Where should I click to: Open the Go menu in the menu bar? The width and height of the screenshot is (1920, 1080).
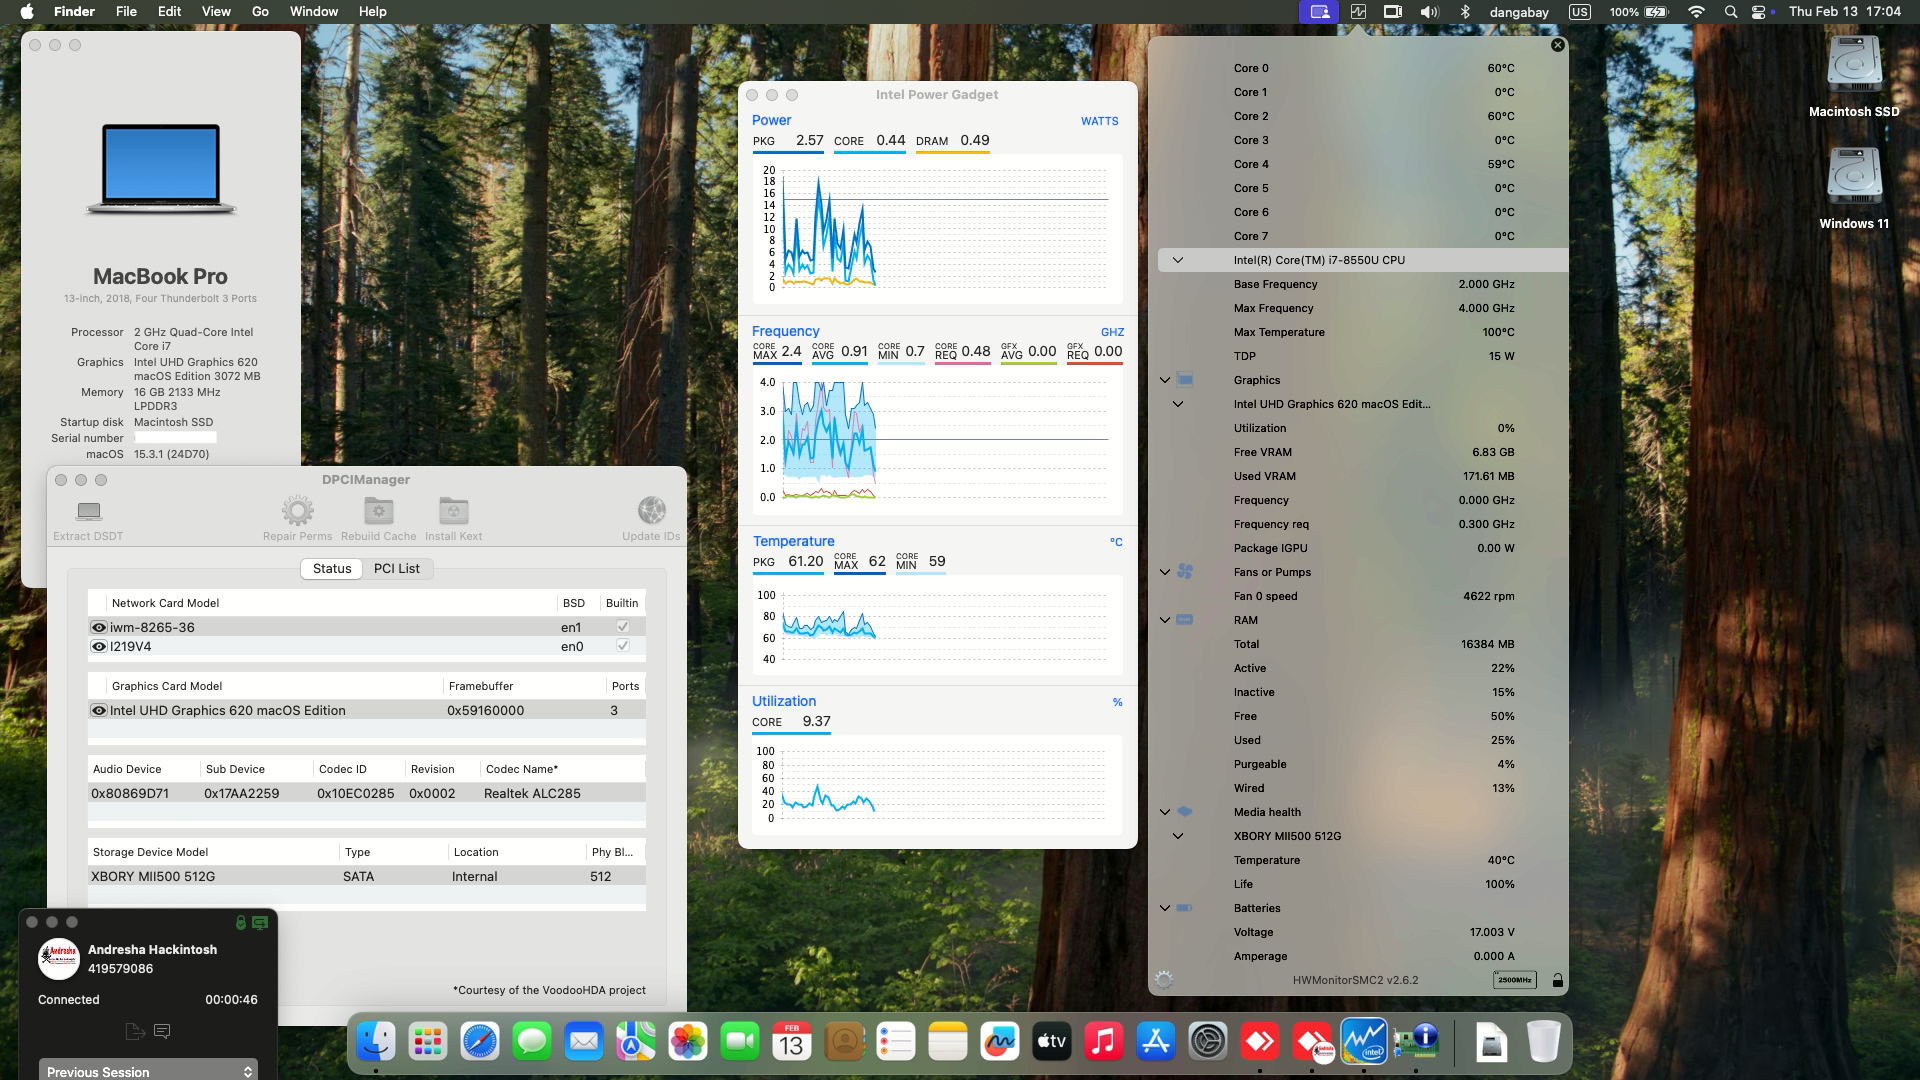(259, 11)
